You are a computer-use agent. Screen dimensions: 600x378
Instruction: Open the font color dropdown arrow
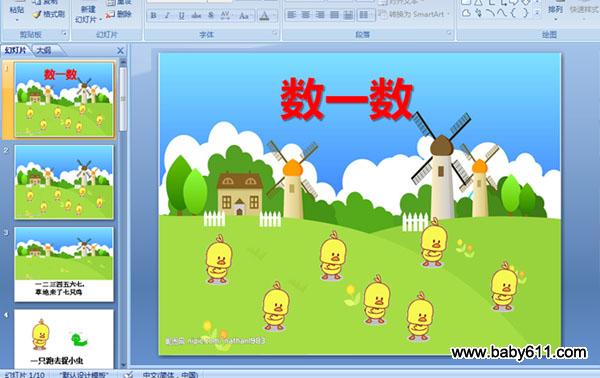click(275, 16)
